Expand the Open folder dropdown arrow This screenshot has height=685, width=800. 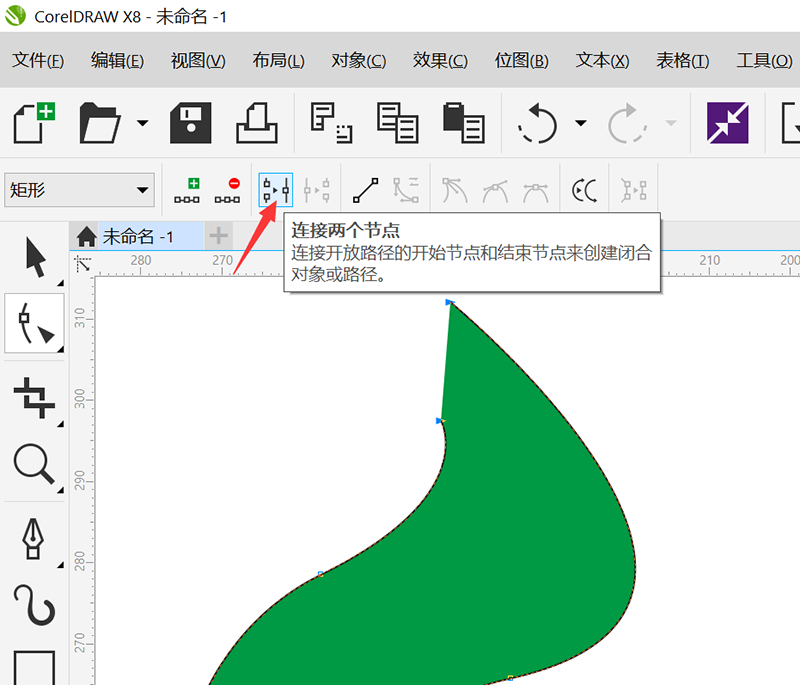point(143,123)
